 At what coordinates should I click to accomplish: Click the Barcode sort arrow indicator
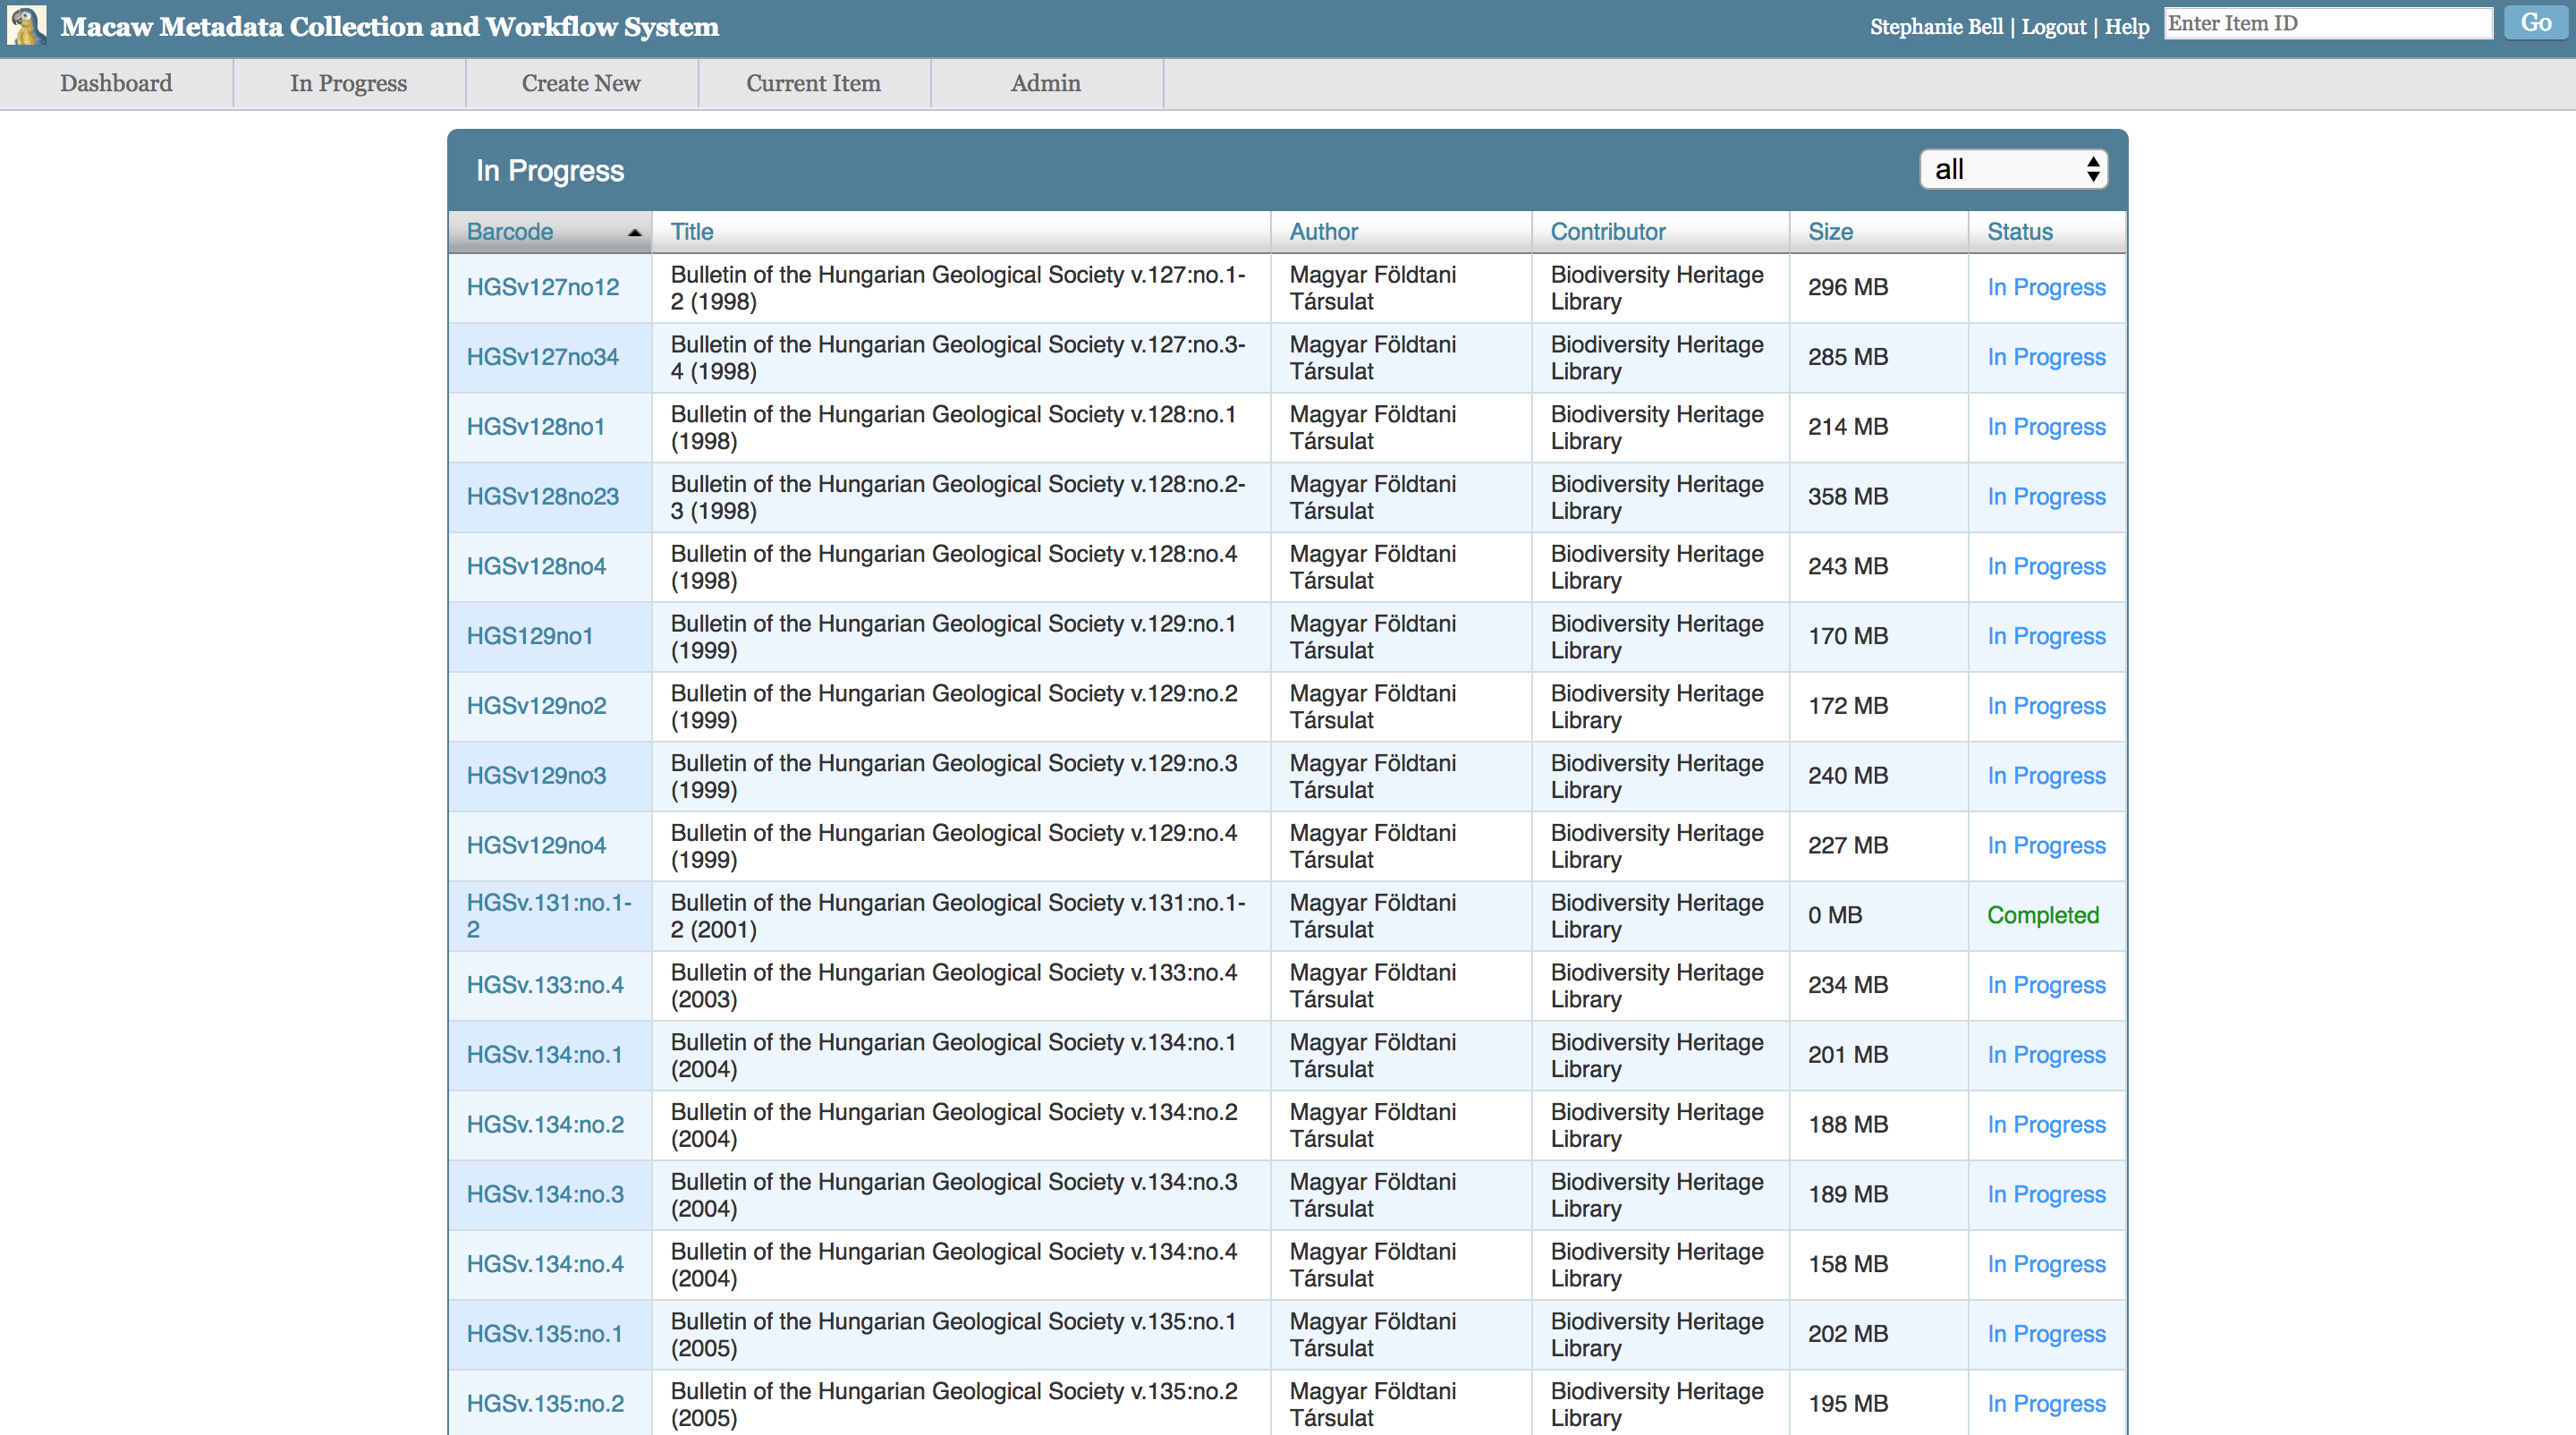point(634,232)
